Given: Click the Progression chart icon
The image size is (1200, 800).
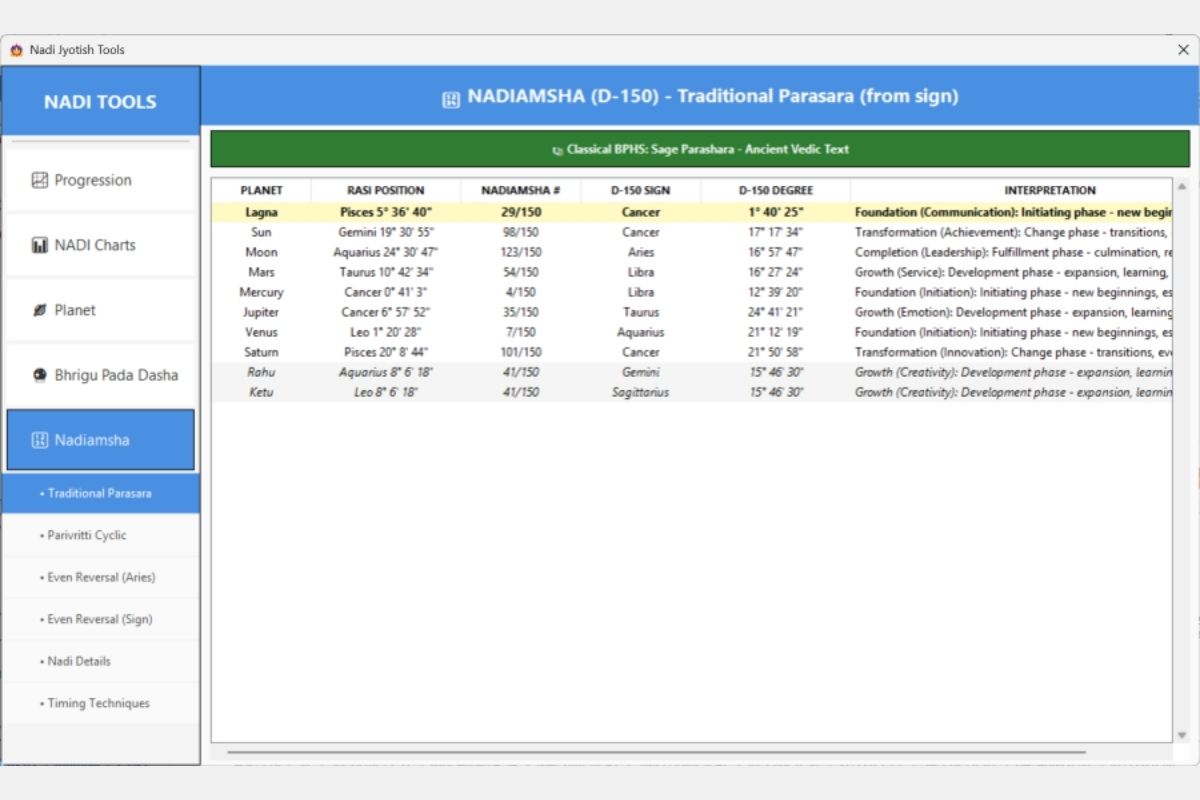Looking at the screenshot, I should click(x=40, y=181).
